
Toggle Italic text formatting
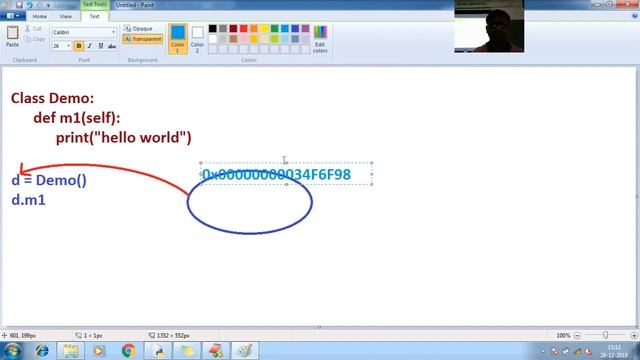[x=90, y=46]
